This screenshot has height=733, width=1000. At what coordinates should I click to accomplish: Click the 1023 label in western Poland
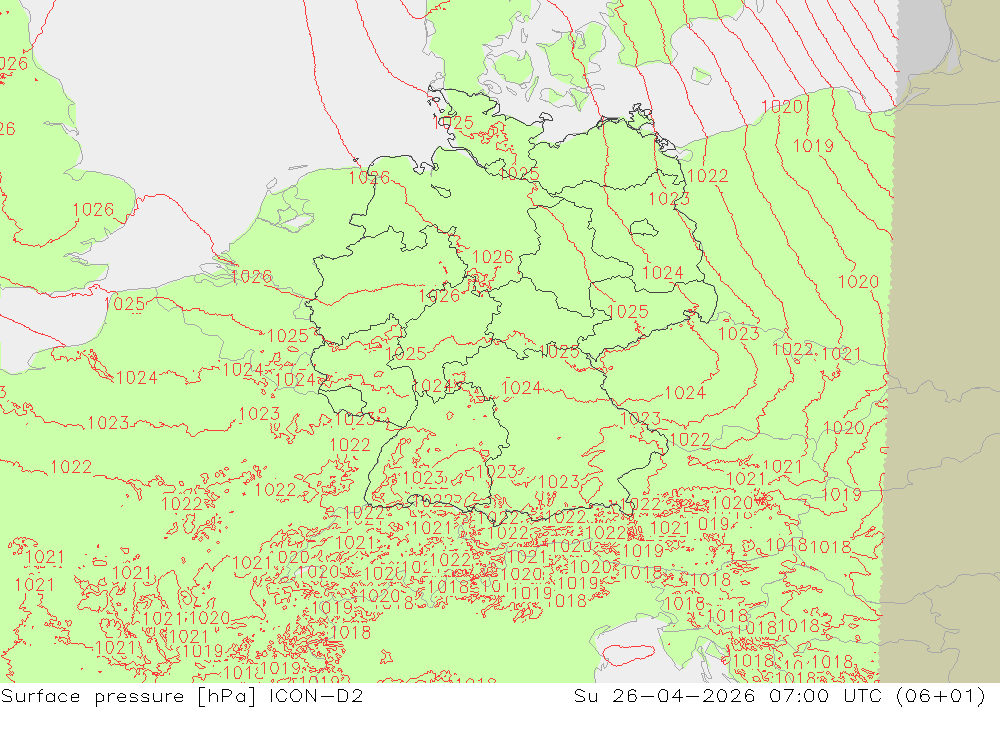click(x=739, y=334)
